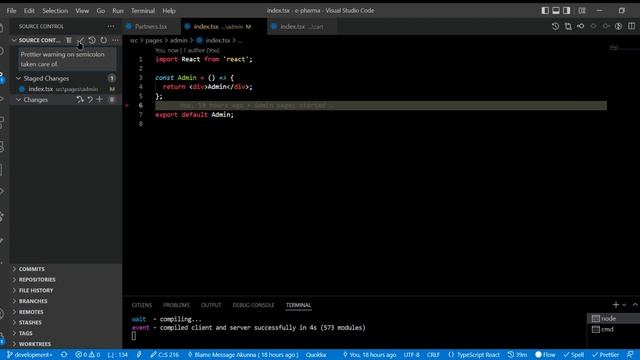Toggle GitLens file blame icon in editor toolbar

pos(618,27)
